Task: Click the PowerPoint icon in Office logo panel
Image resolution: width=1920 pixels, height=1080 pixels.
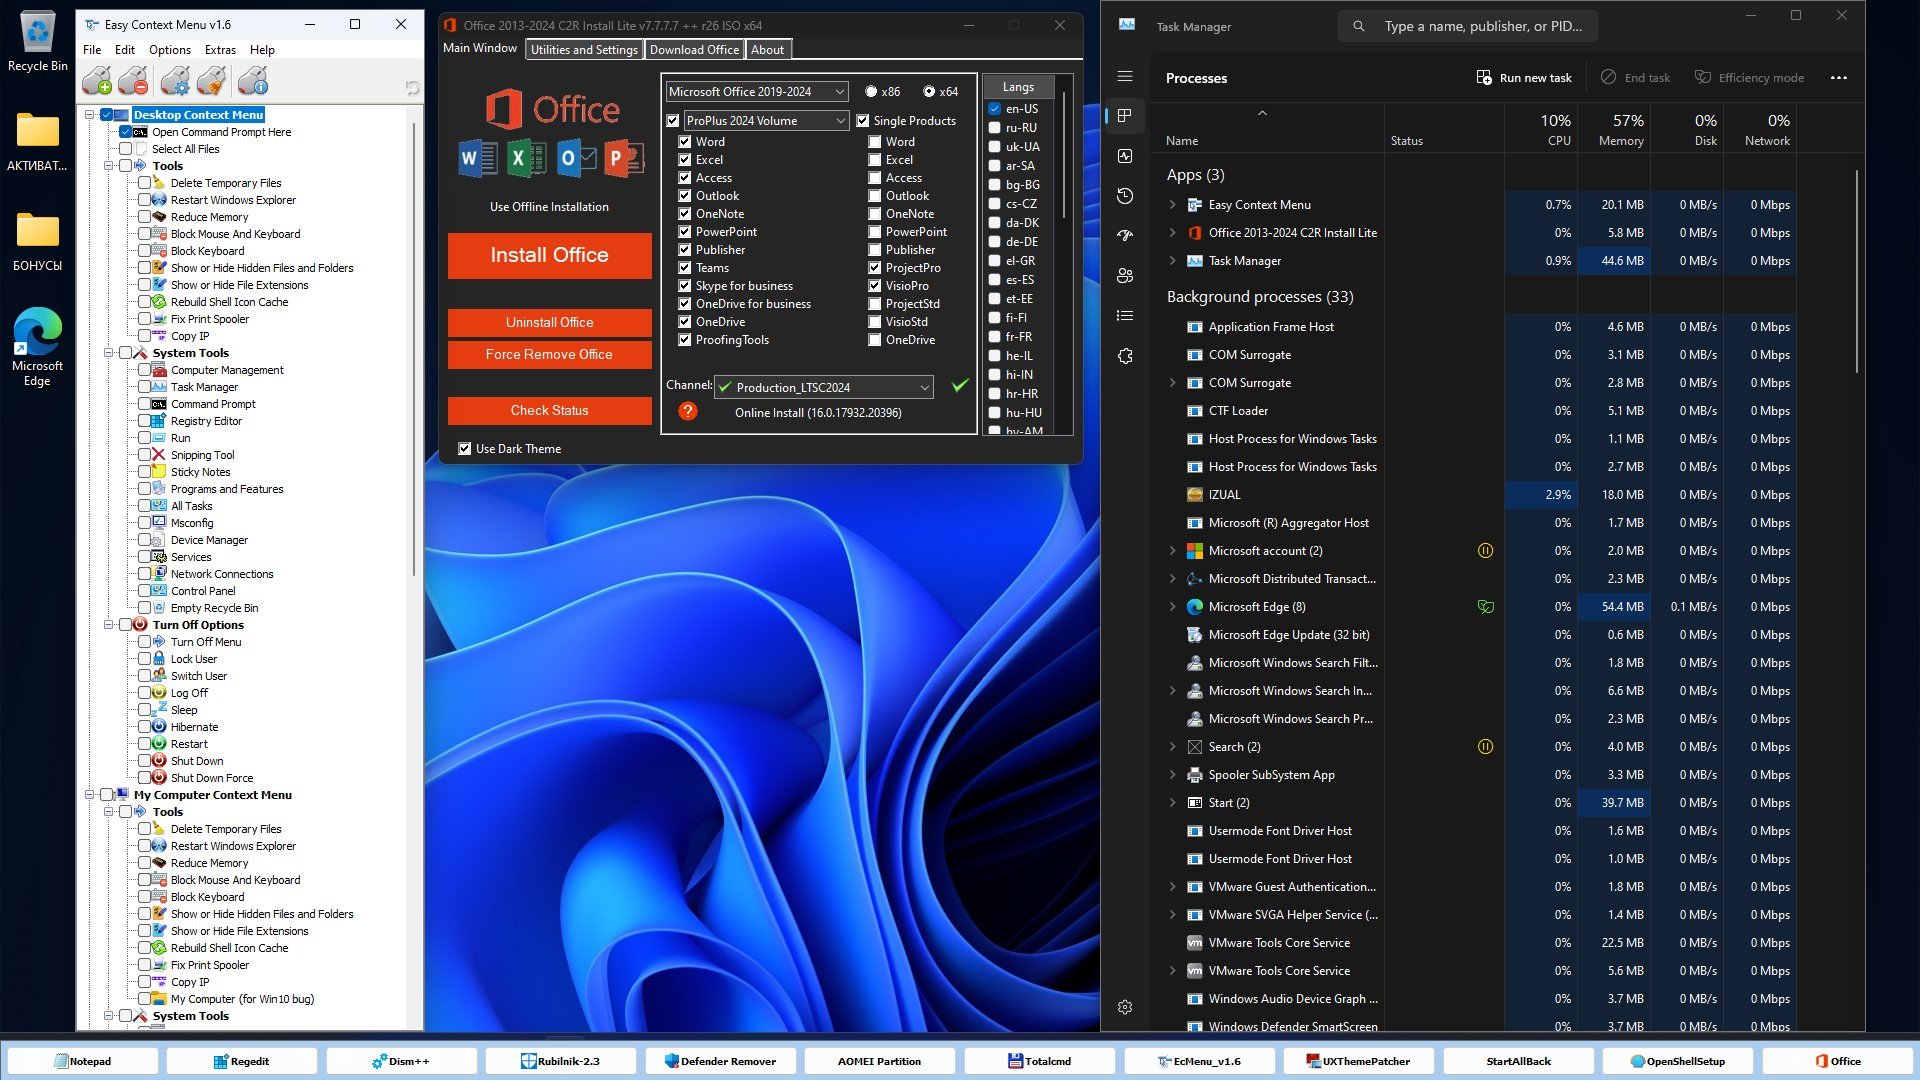Action: (x=624, y=158)
